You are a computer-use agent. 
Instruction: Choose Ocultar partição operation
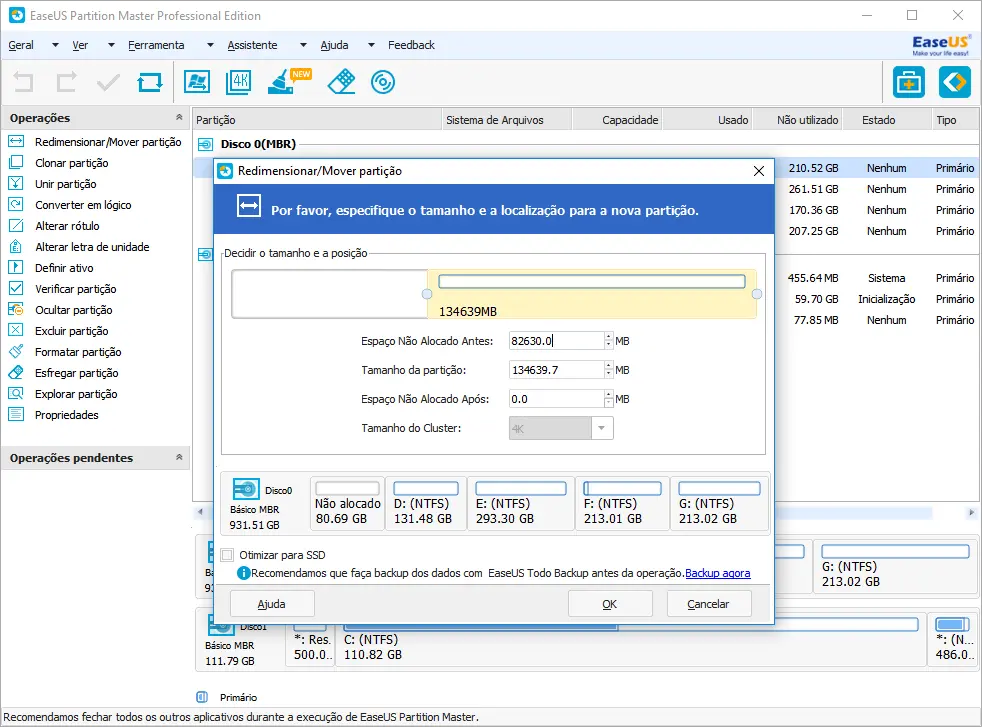pos(73,310)
